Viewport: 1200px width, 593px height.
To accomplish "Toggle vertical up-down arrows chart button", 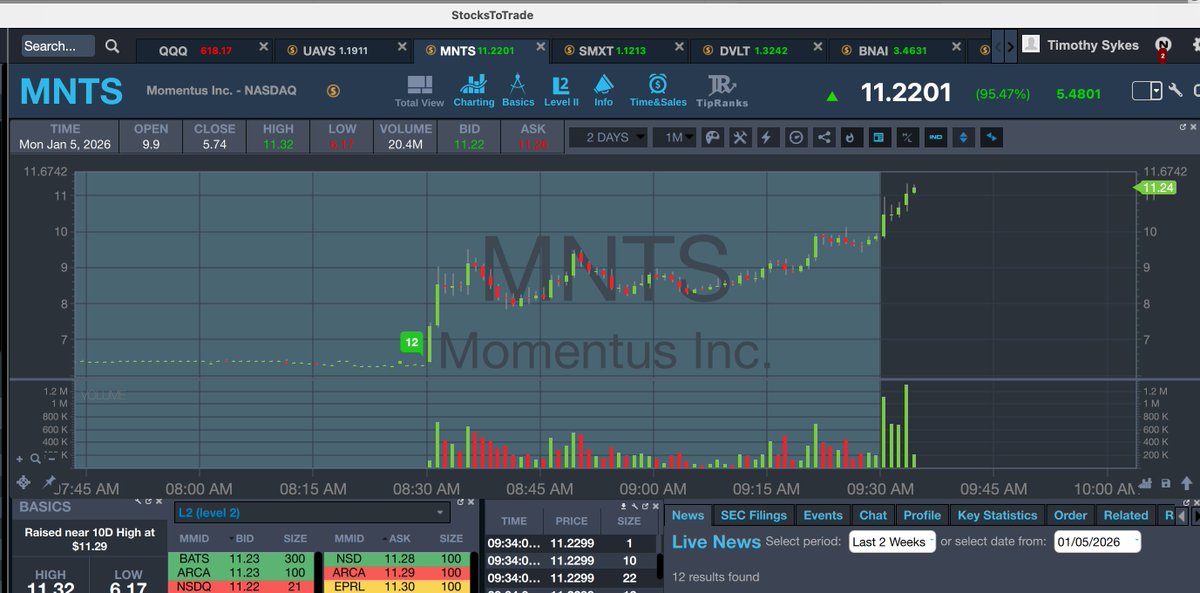I will tap(964, 137).
